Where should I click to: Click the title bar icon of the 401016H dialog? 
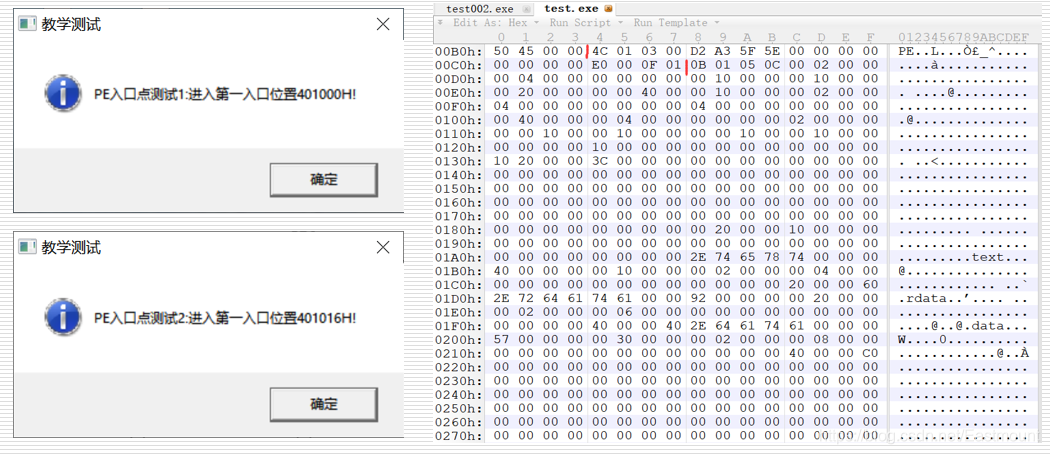(27, 248)
